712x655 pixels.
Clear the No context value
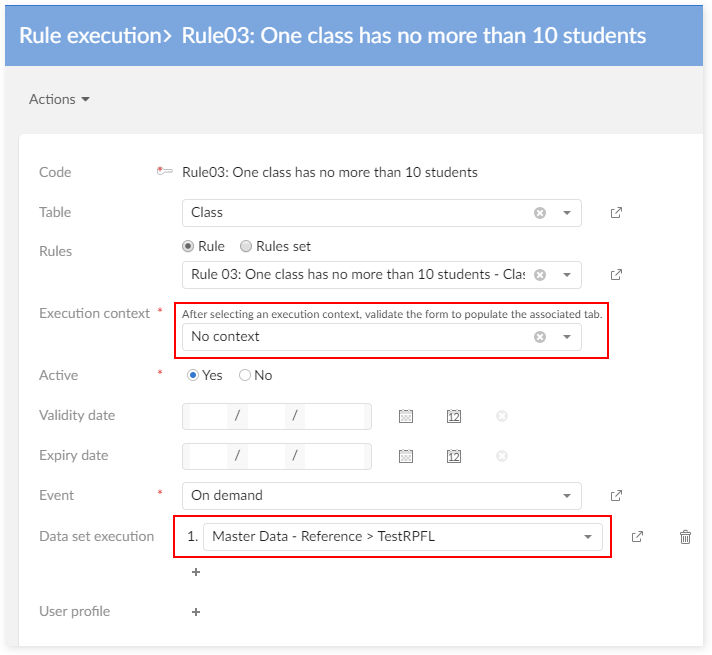tap(539, 337)
